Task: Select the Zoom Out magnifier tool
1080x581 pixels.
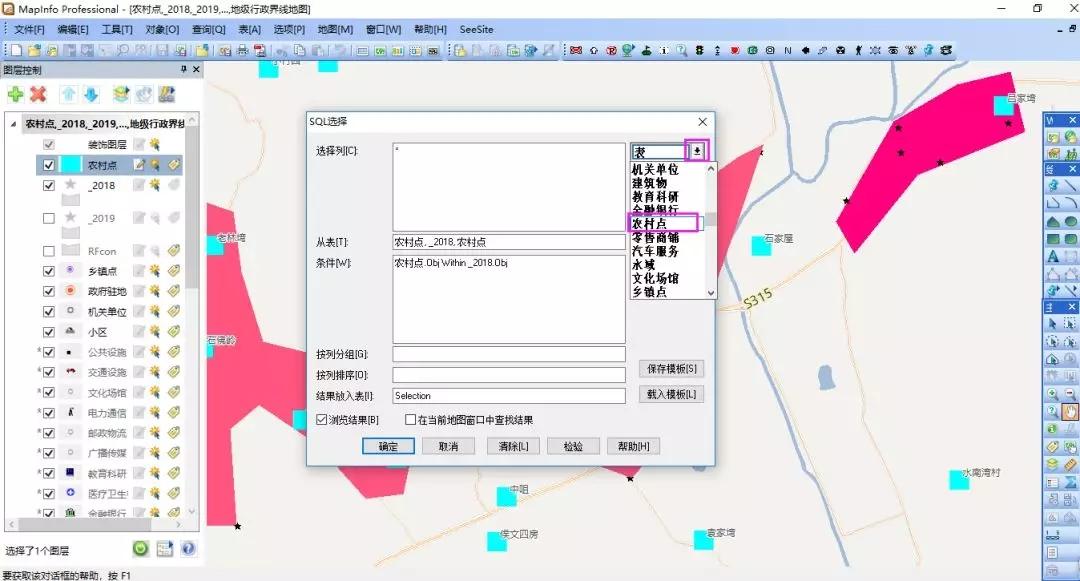Action: [x=1070, y=394]
